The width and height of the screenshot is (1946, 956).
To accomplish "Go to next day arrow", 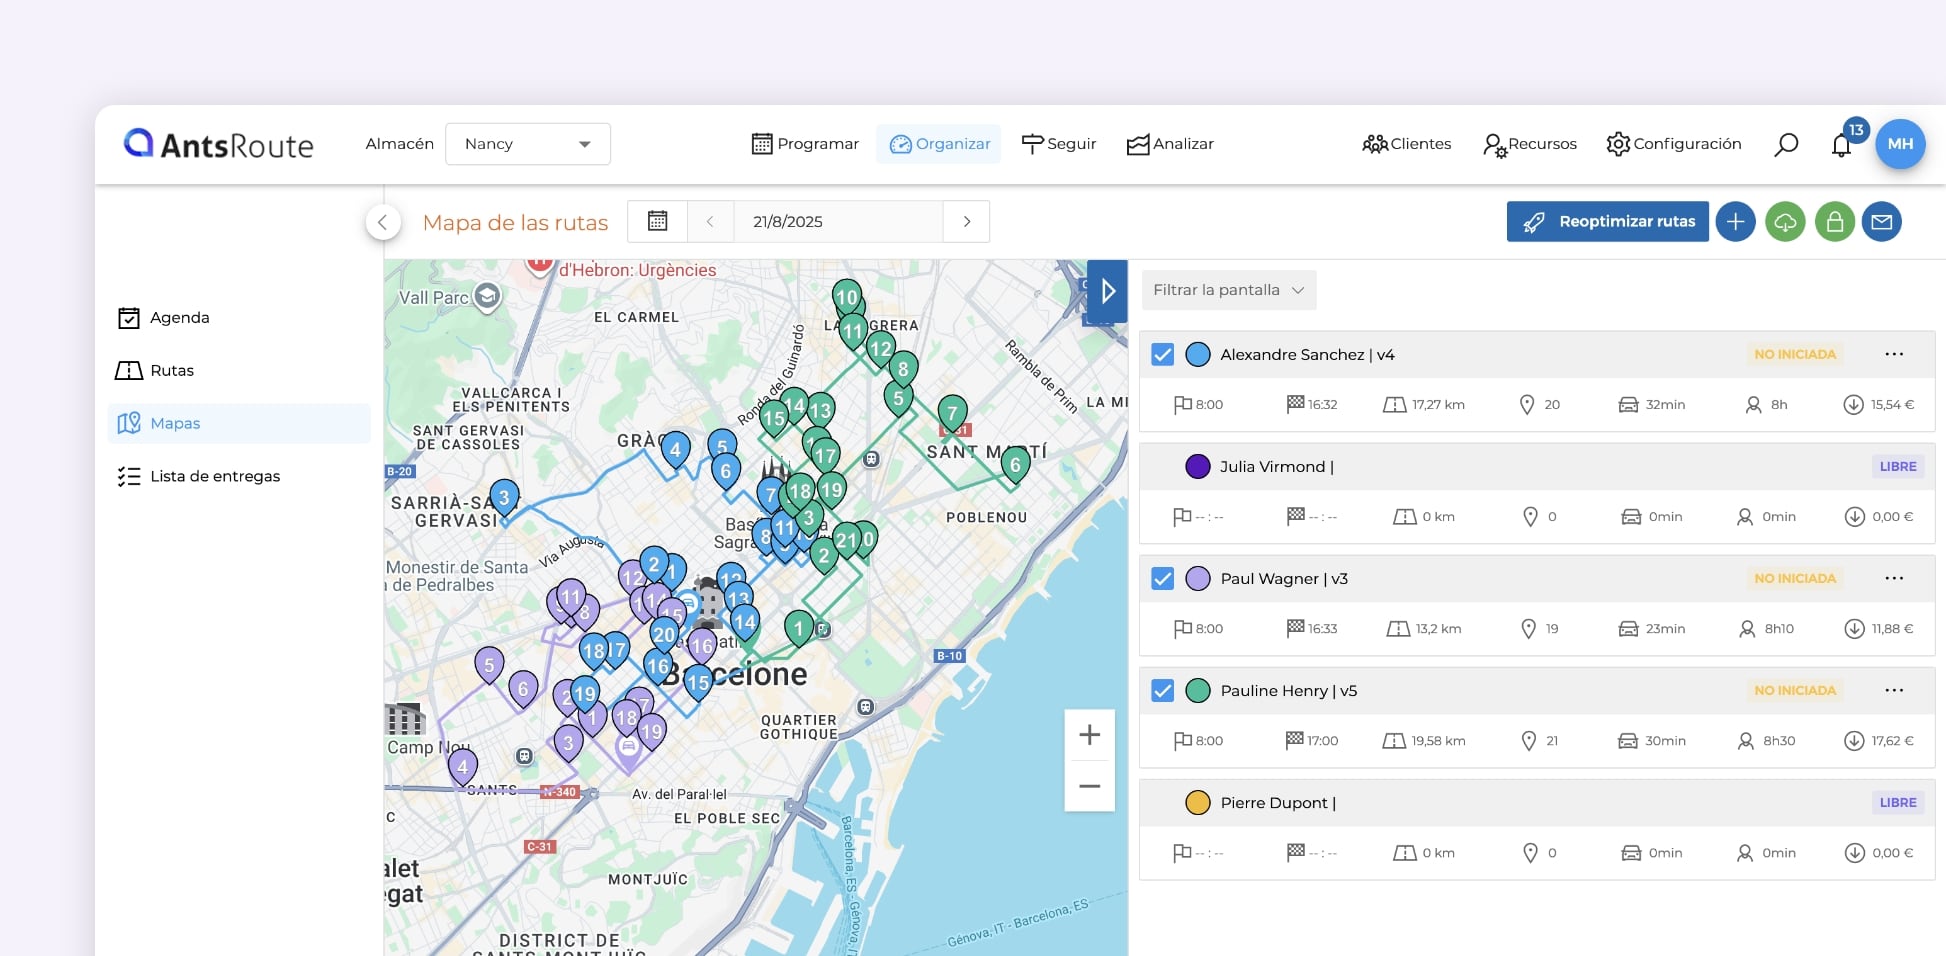I will (966, 222).
